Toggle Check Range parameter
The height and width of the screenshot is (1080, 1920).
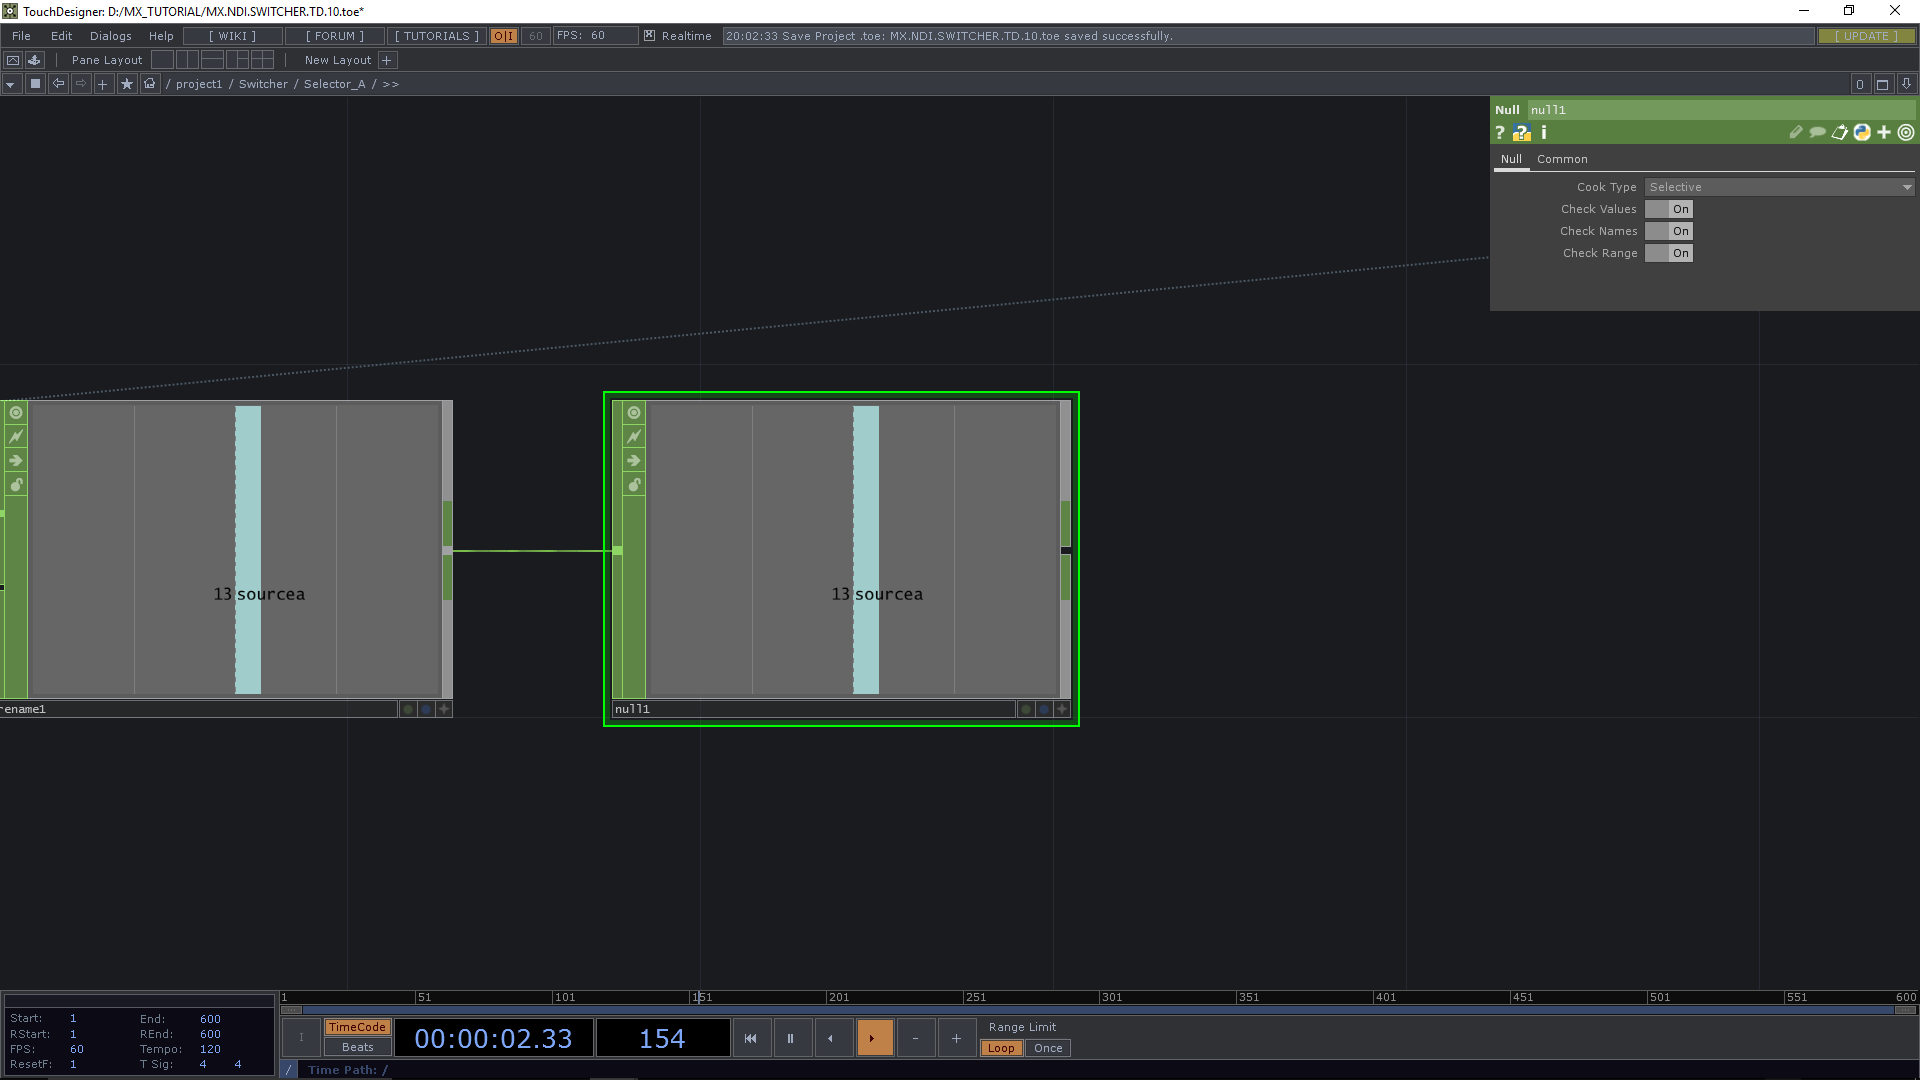point(1669,253)
